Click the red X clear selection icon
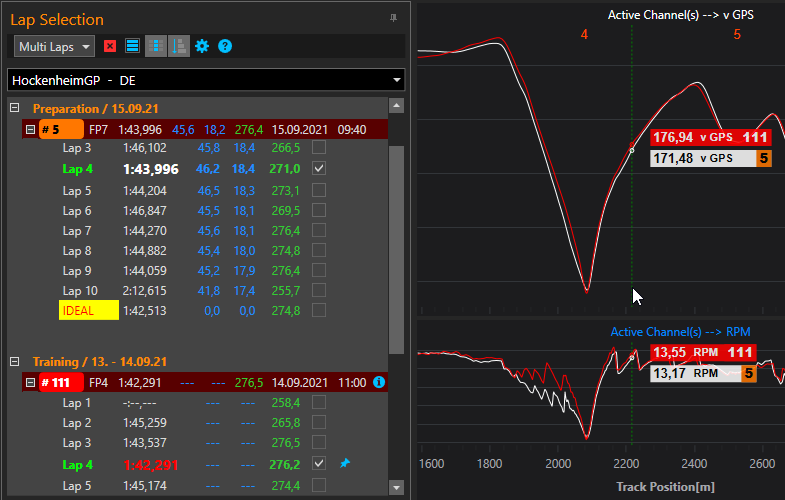The height and width of the screenshot is (500, 785). pyautogui.click(x=110, y=46)
